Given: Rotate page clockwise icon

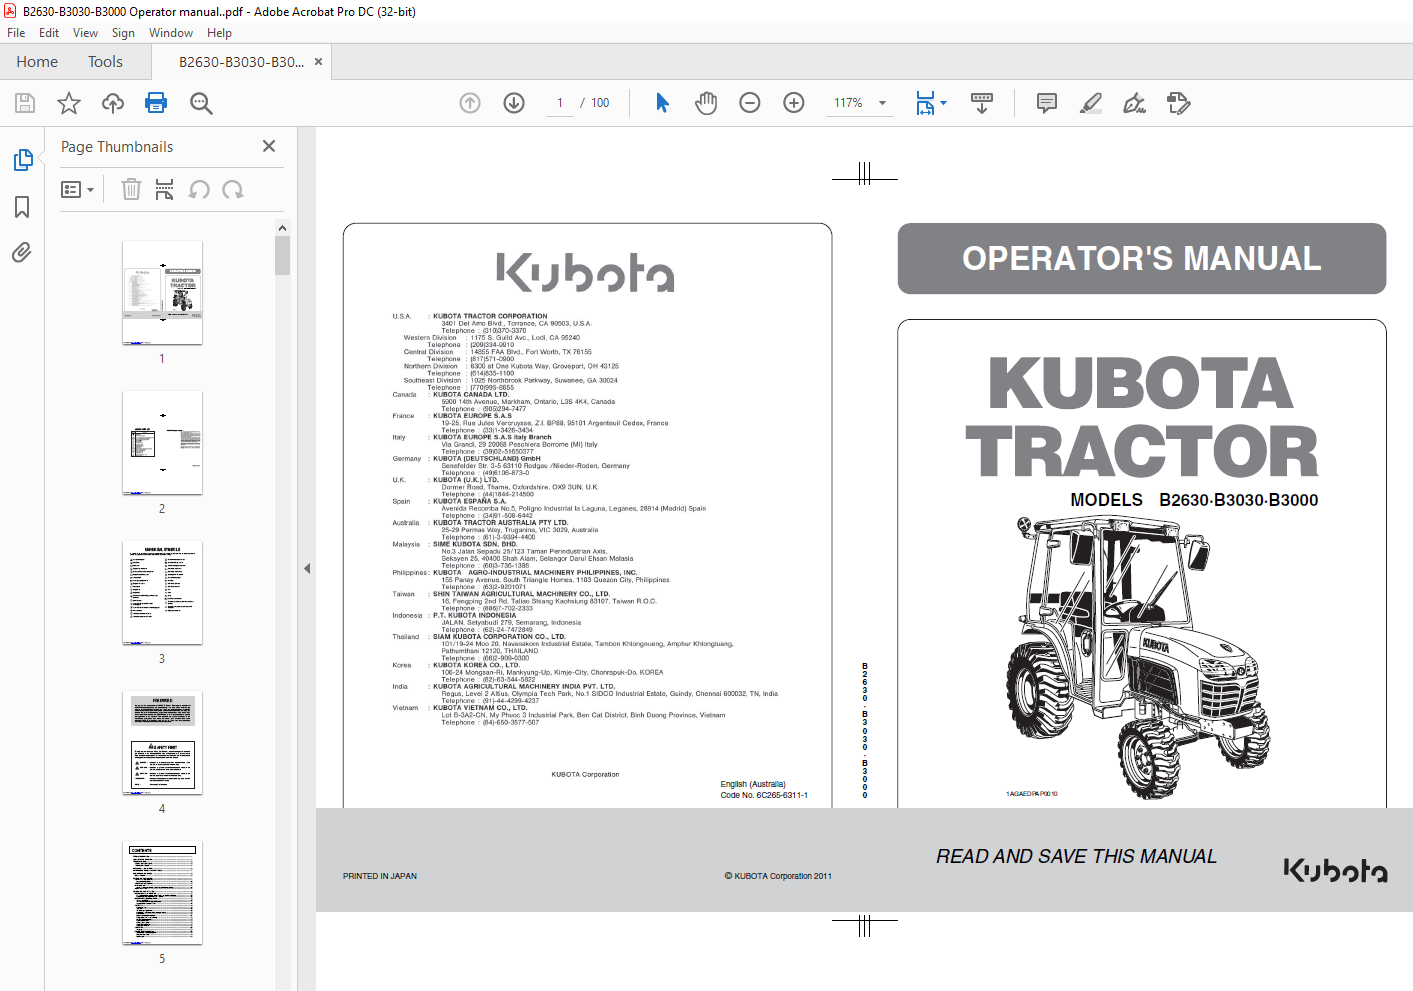Looking at the screenshot, I should (x=233, y=189).
